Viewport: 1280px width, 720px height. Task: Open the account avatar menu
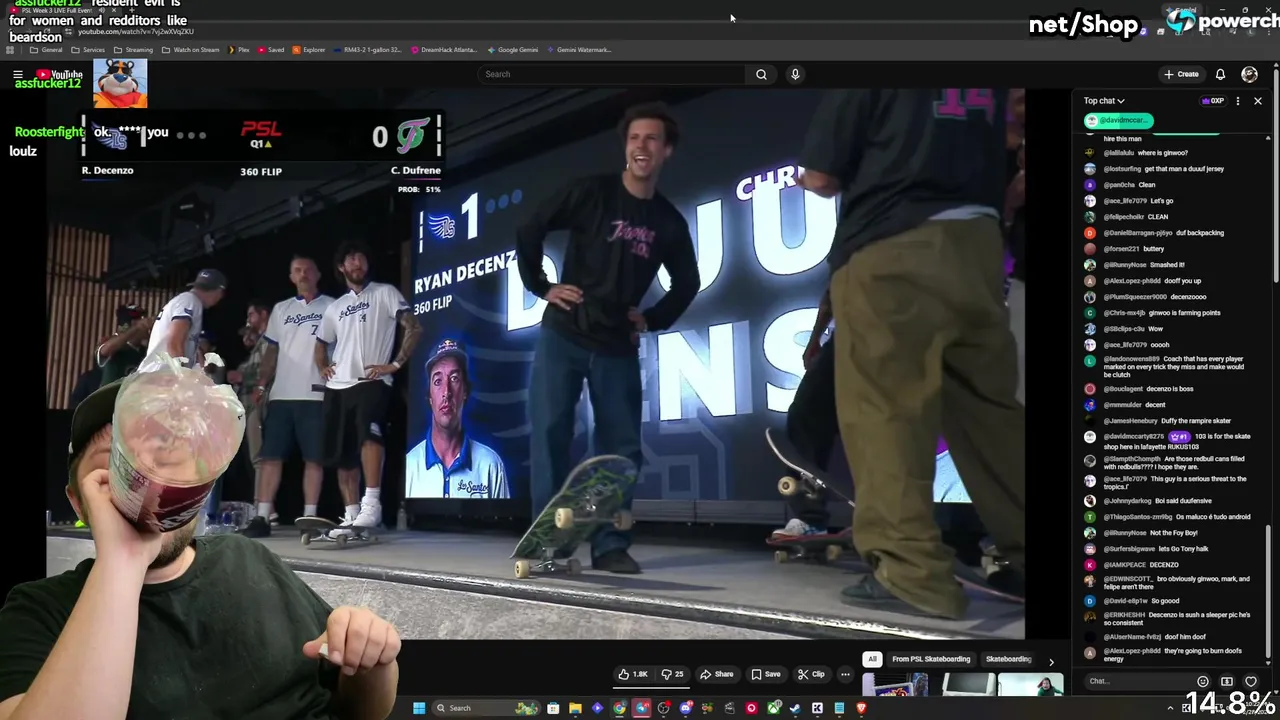click(x=1249, y=74)
